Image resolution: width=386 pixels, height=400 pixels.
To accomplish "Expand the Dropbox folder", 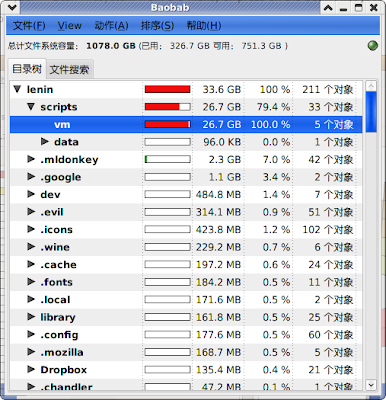I will click(x=31, y=369).
